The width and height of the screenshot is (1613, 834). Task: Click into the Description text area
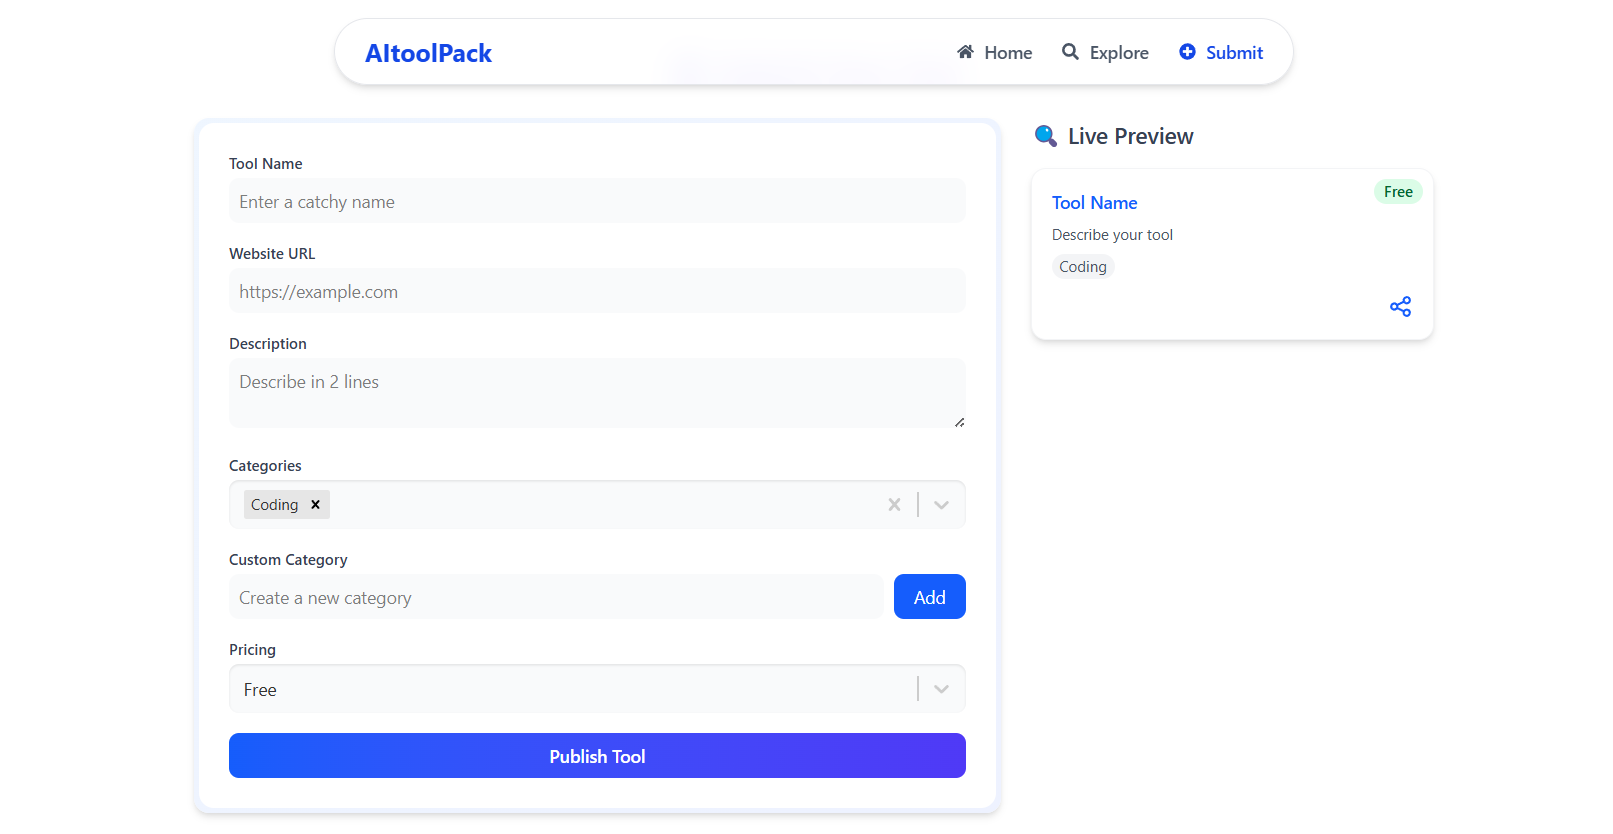pos(597,393)
